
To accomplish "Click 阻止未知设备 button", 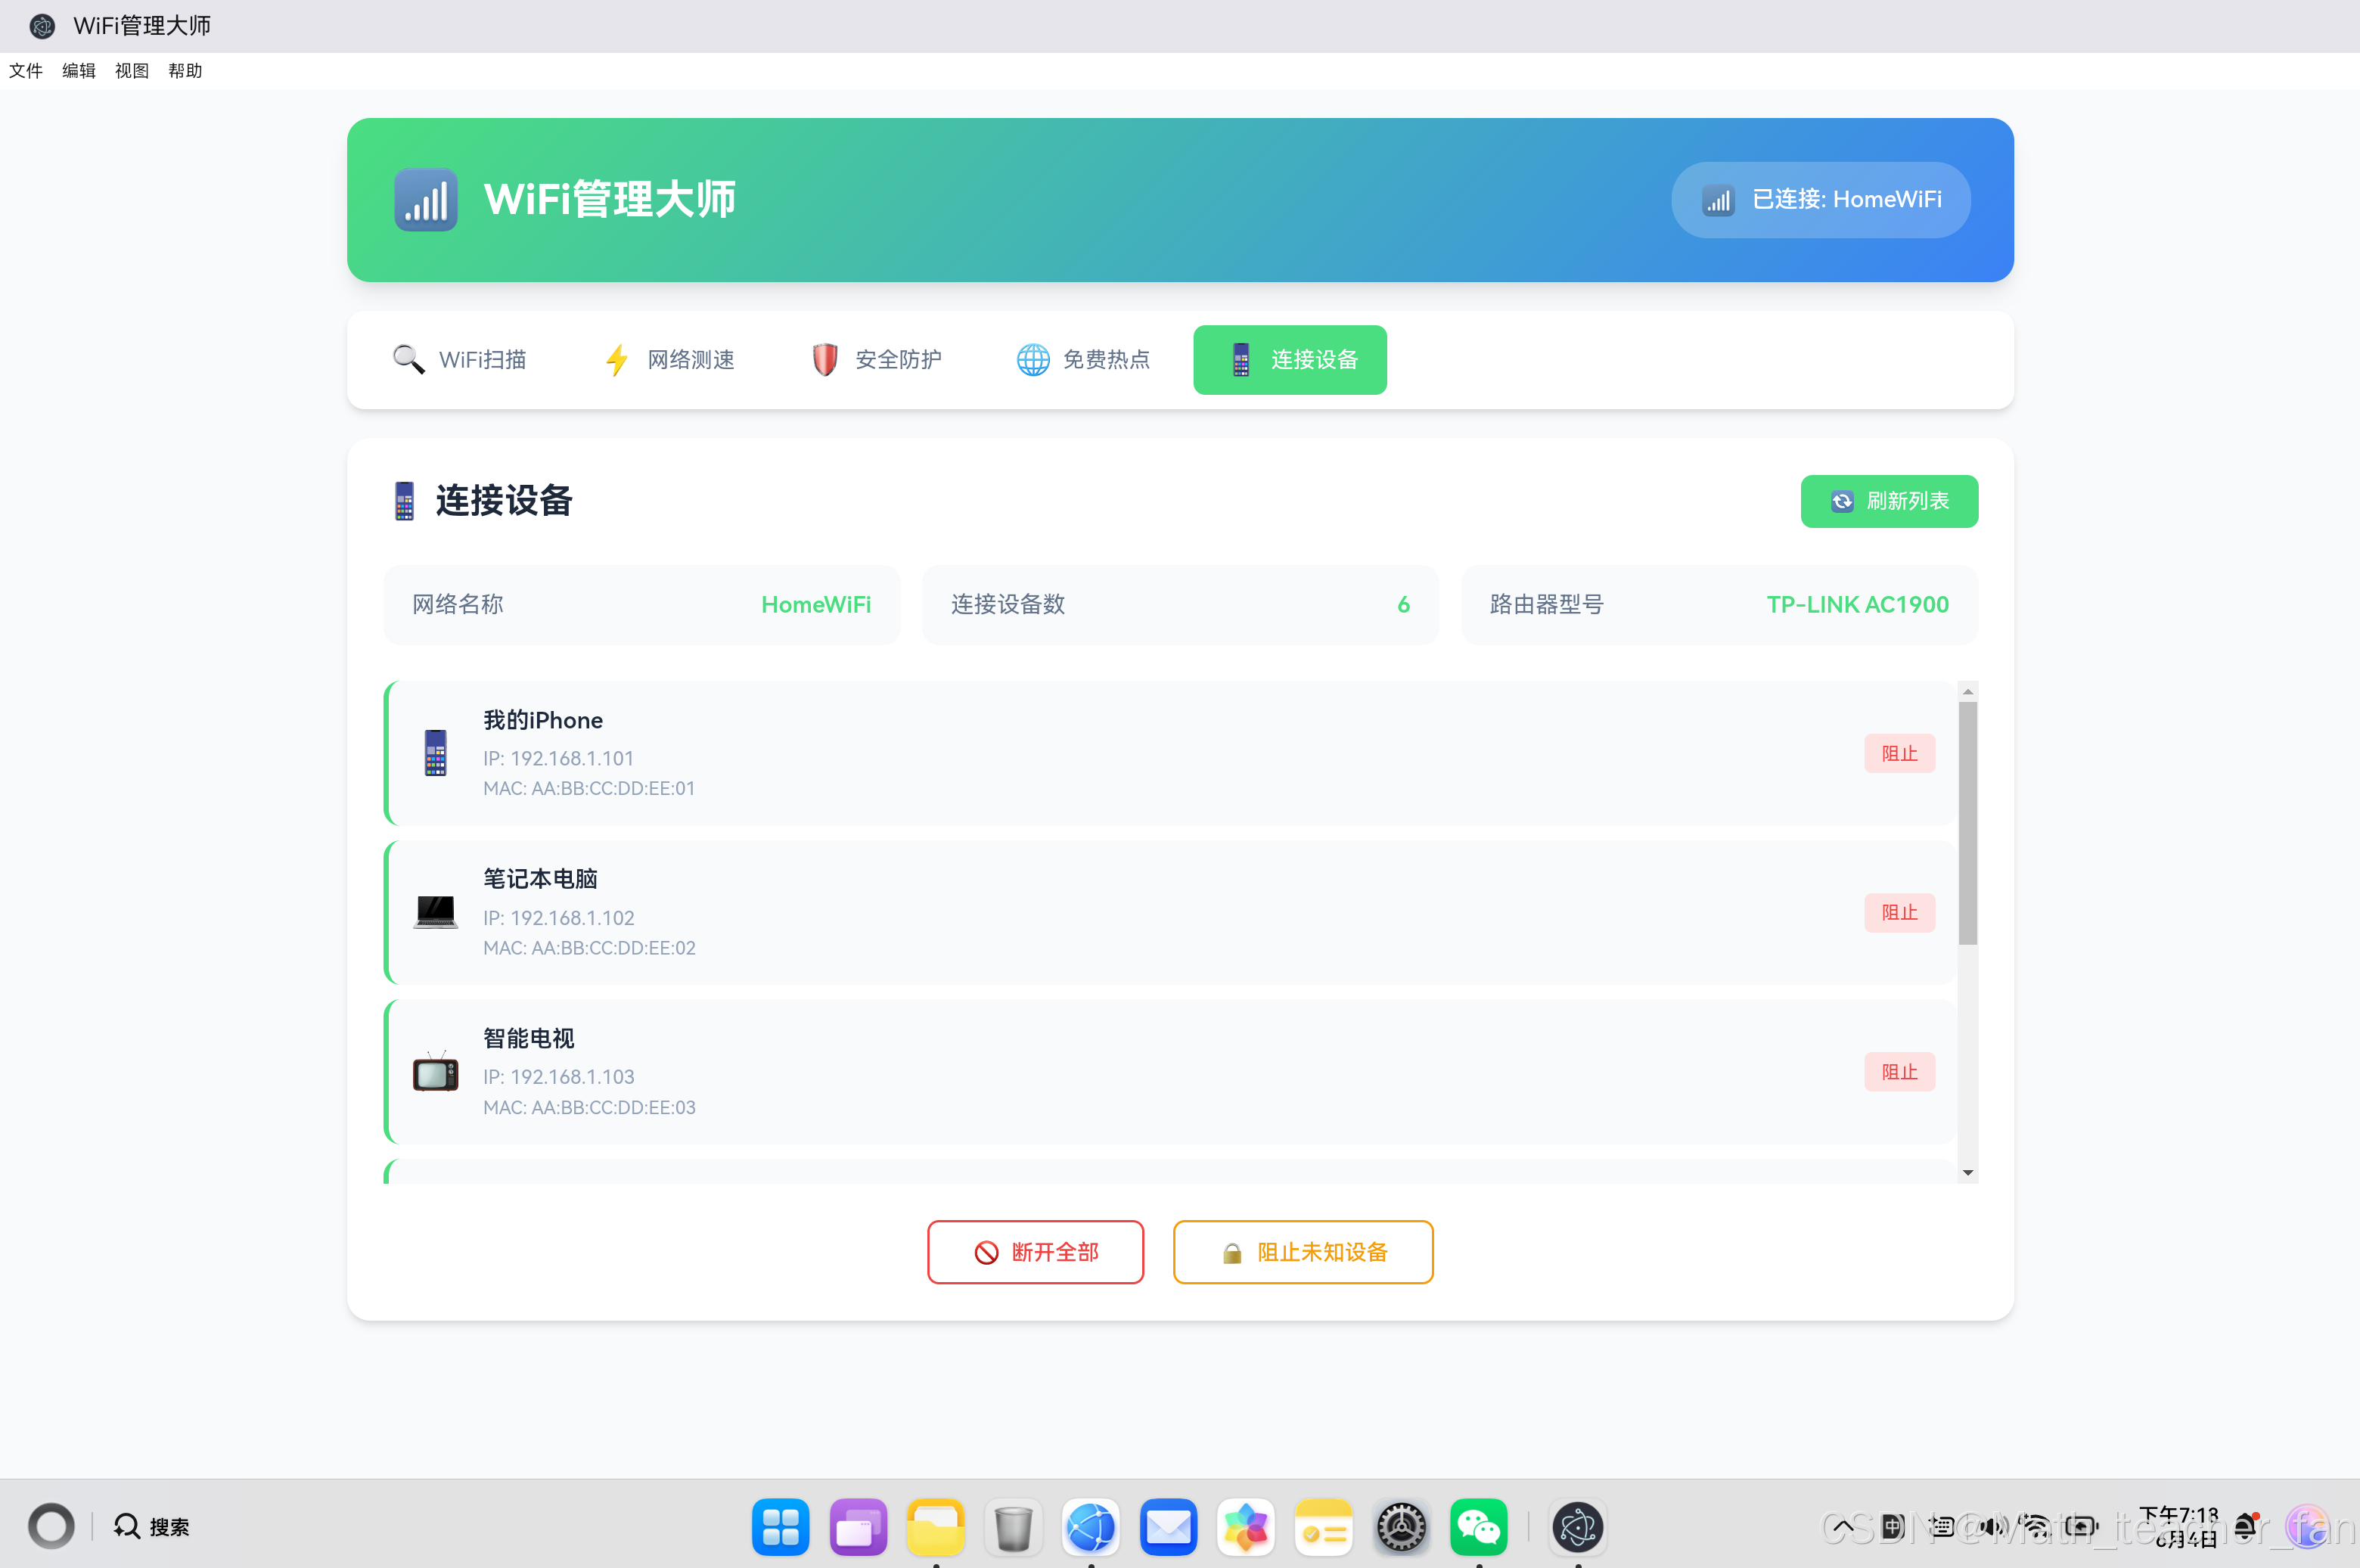I will point(1303,1252).
